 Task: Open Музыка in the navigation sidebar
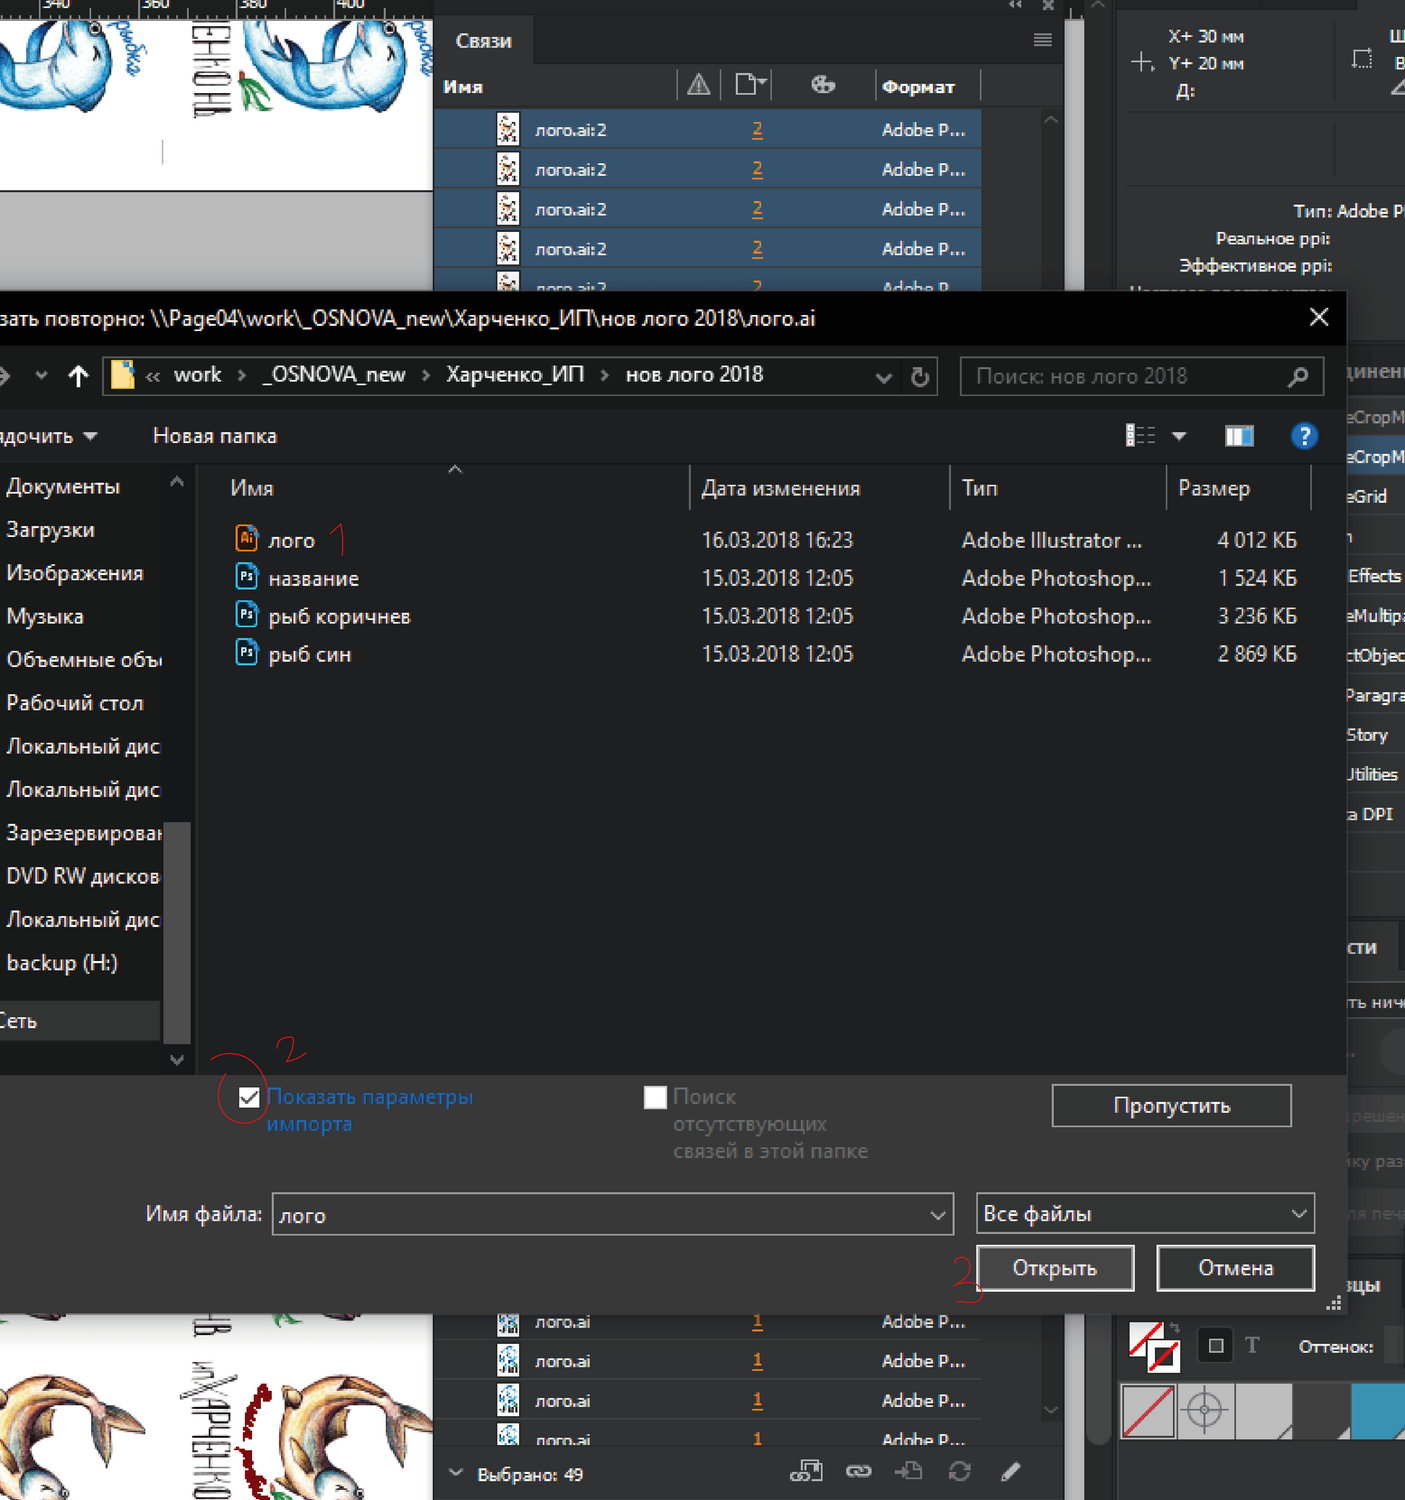click(x=45, y=617)
